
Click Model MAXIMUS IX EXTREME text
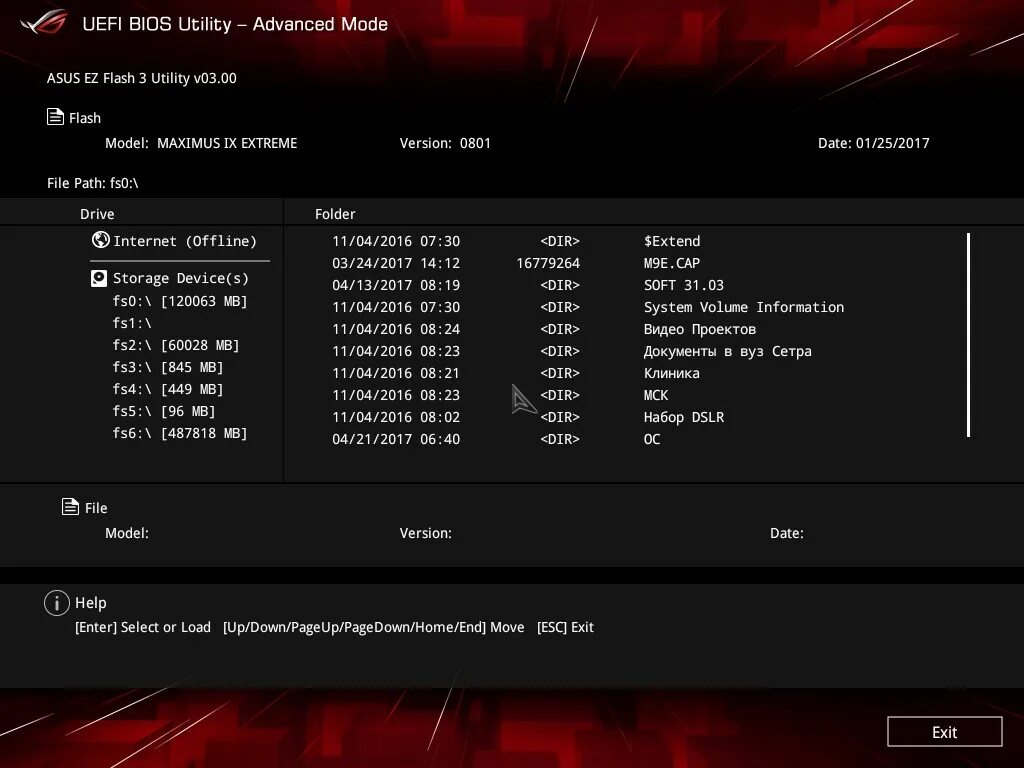201,143
